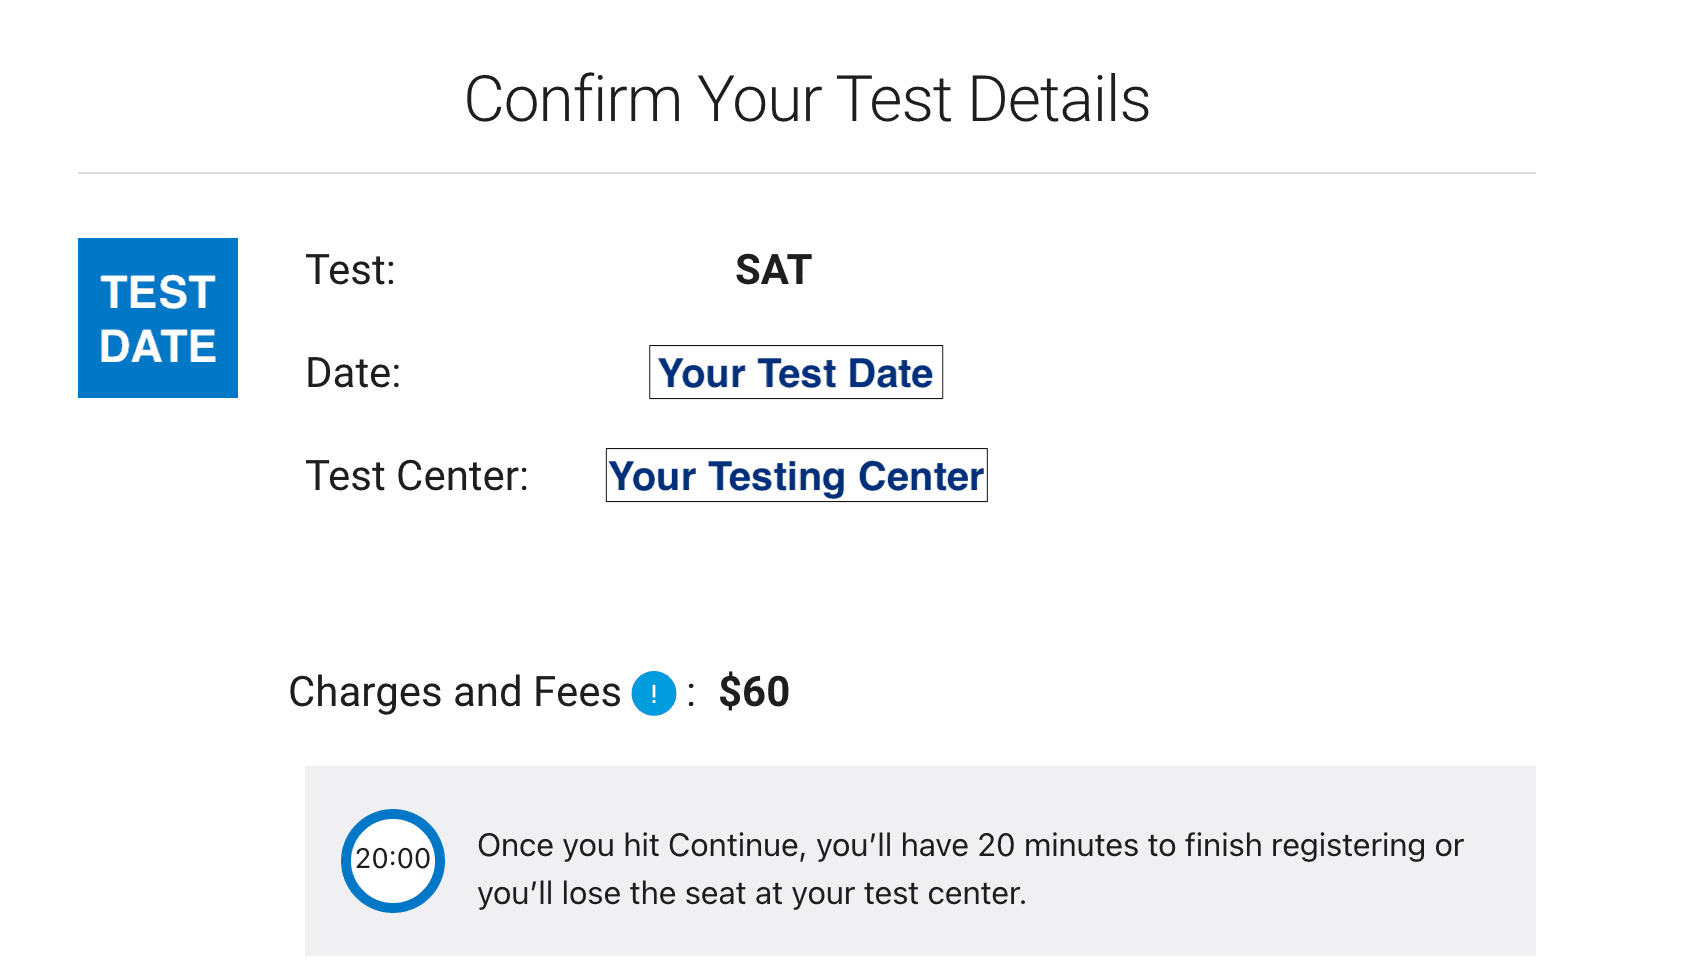Click the Date label text
Viewport: 1682px width, 980px height.
tap(353, 373)
